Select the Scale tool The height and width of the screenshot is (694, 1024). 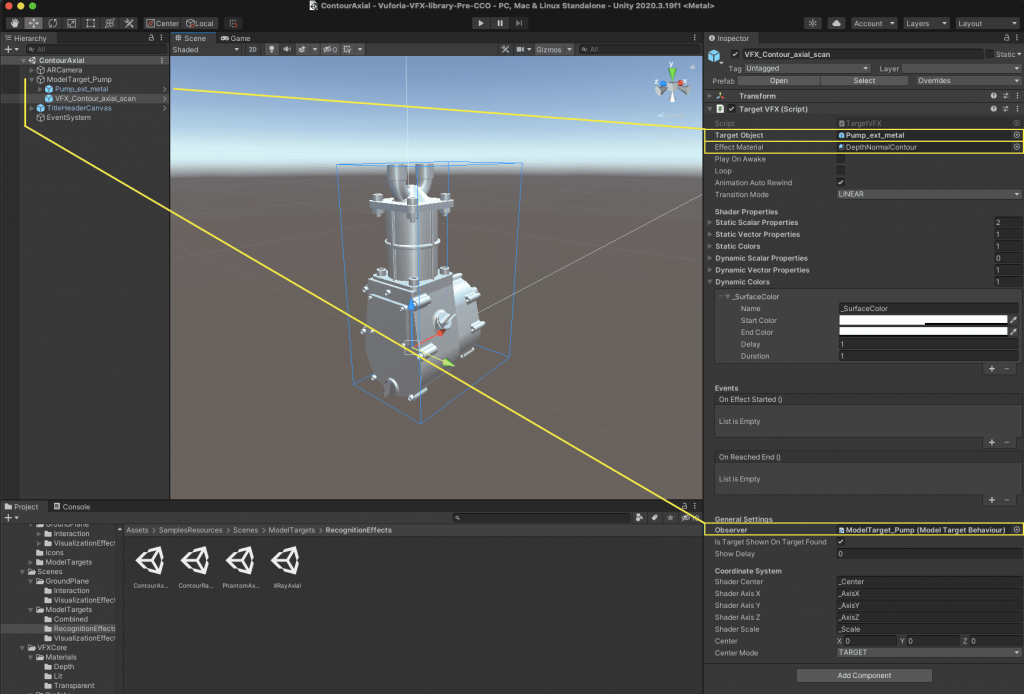click(71, 23)
